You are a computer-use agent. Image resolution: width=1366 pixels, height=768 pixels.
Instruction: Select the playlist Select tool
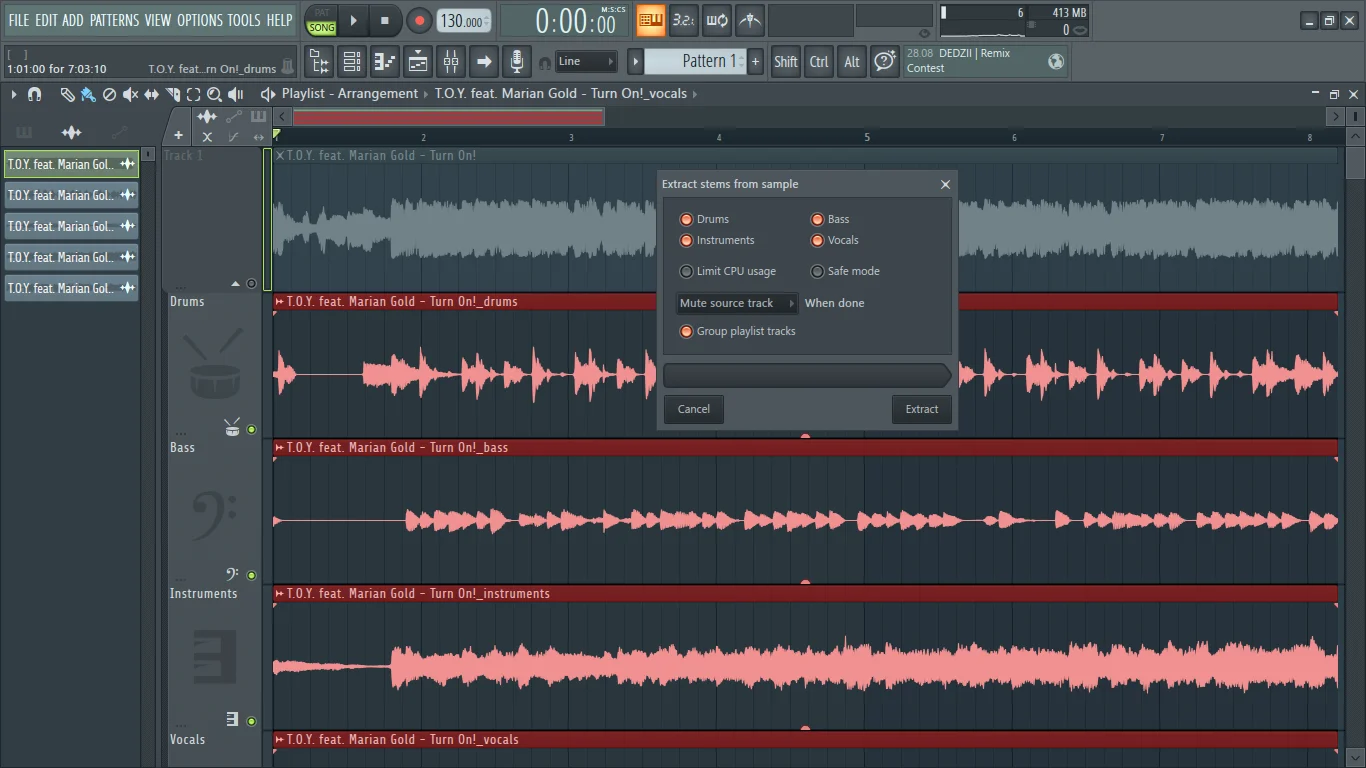[193, 94]
